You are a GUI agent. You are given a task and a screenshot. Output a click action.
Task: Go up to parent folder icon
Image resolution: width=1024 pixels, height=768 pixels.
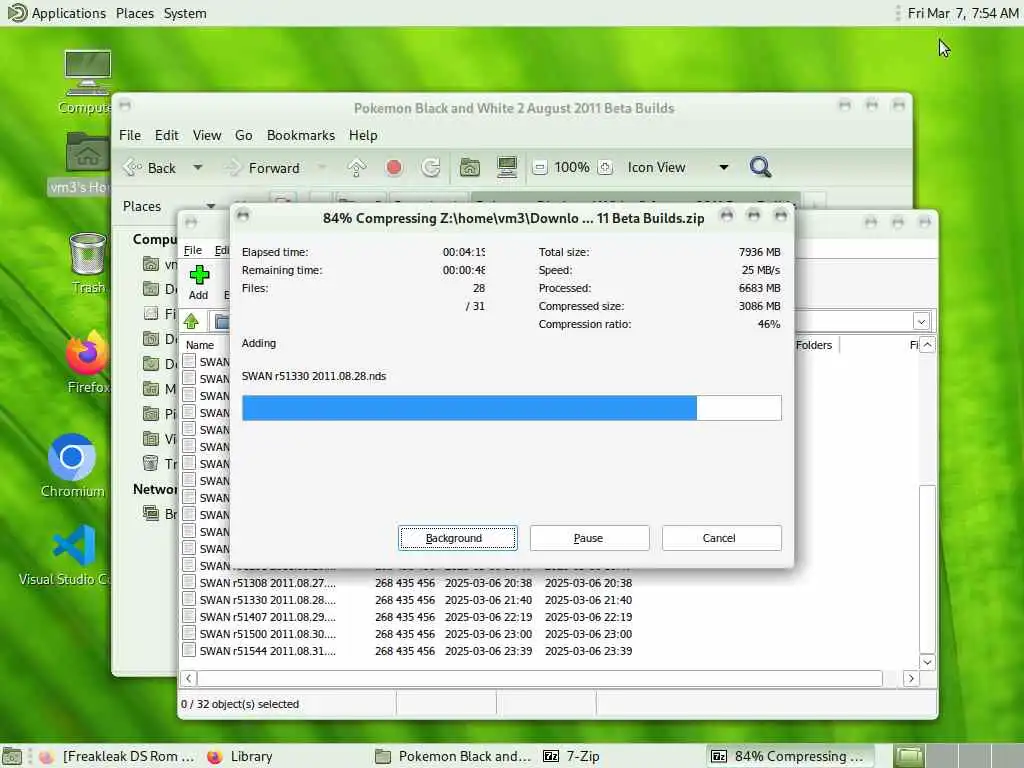(357, 168)
